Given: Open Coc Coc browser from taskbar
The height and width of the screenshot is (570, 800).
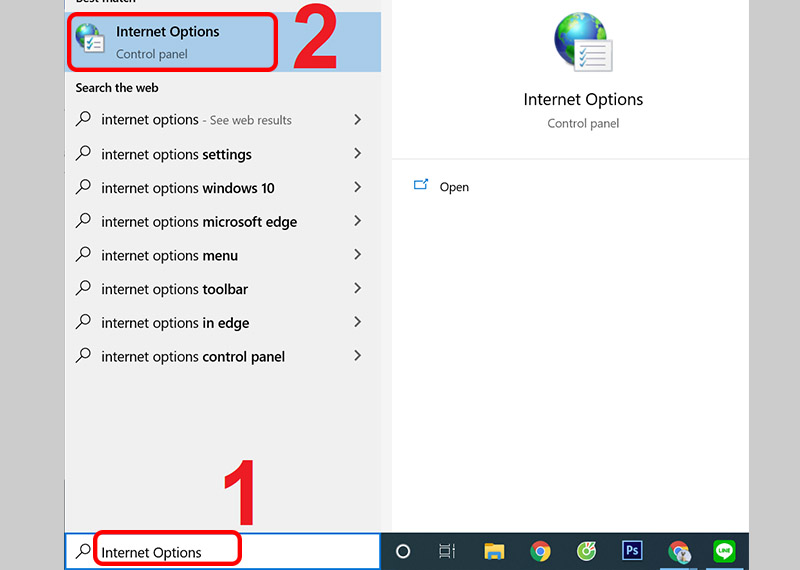Looking at the screenshot, I should 586,551.
